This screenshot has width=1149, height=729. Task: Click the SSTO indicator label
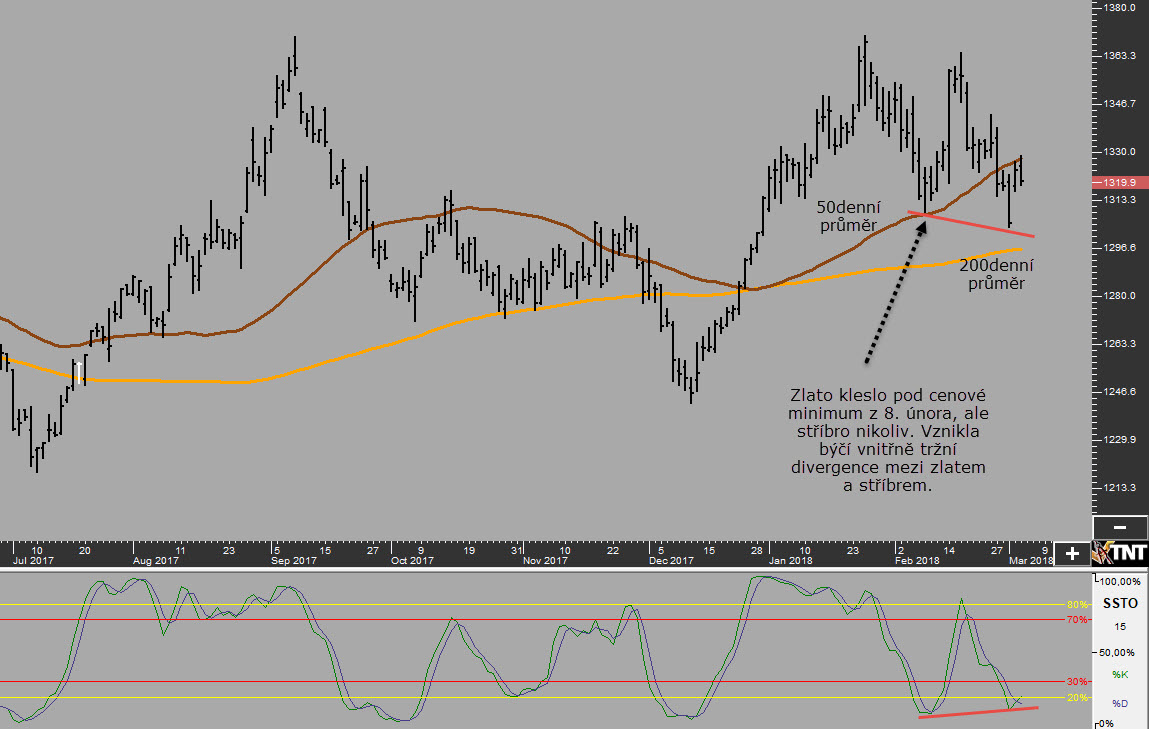pyautogui.click(x=1120, y=604)
